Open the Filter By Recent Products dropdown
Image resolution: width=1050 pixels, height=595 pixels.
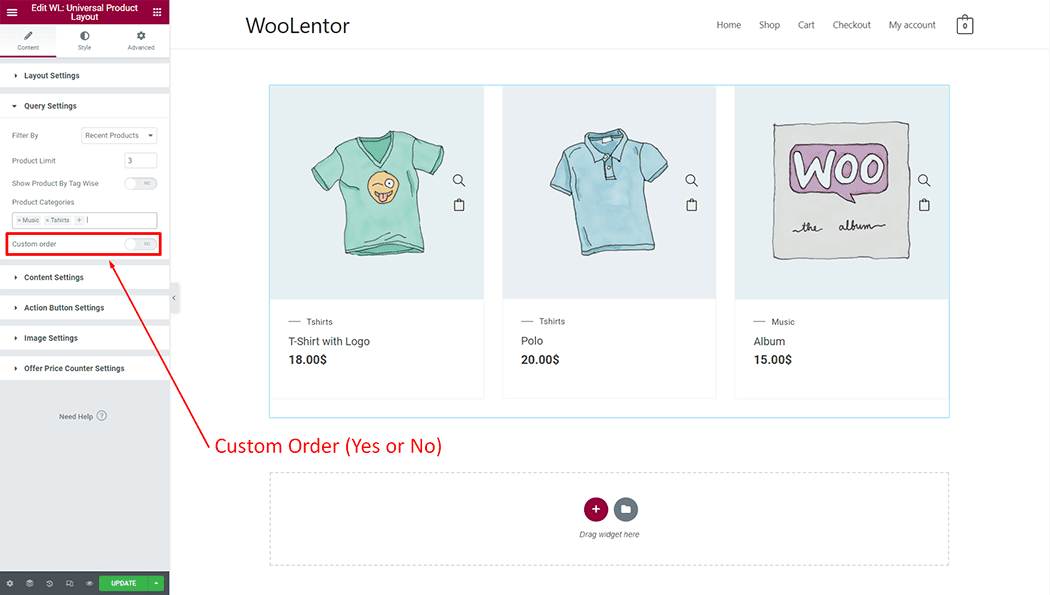click(x=119, y=135)
